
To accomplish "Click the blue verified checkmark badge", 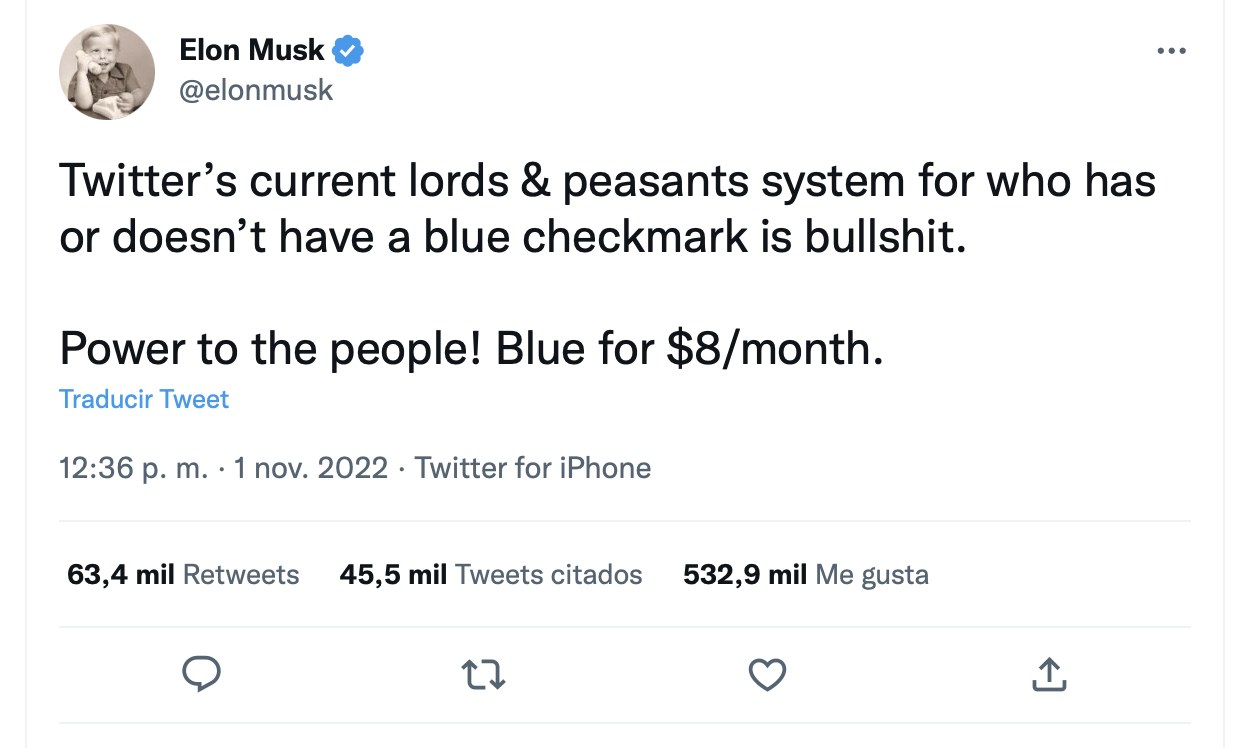I will coord(348,50).
